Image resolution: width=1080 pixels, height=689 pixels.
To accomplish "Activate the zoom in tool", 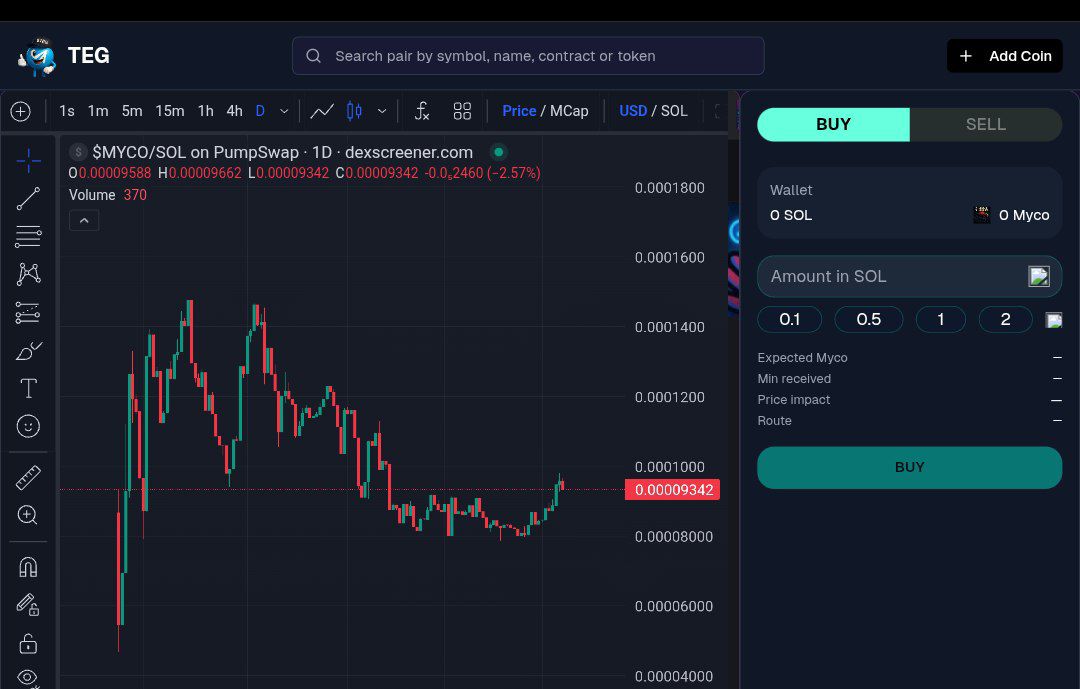I will tap(28, 515).
